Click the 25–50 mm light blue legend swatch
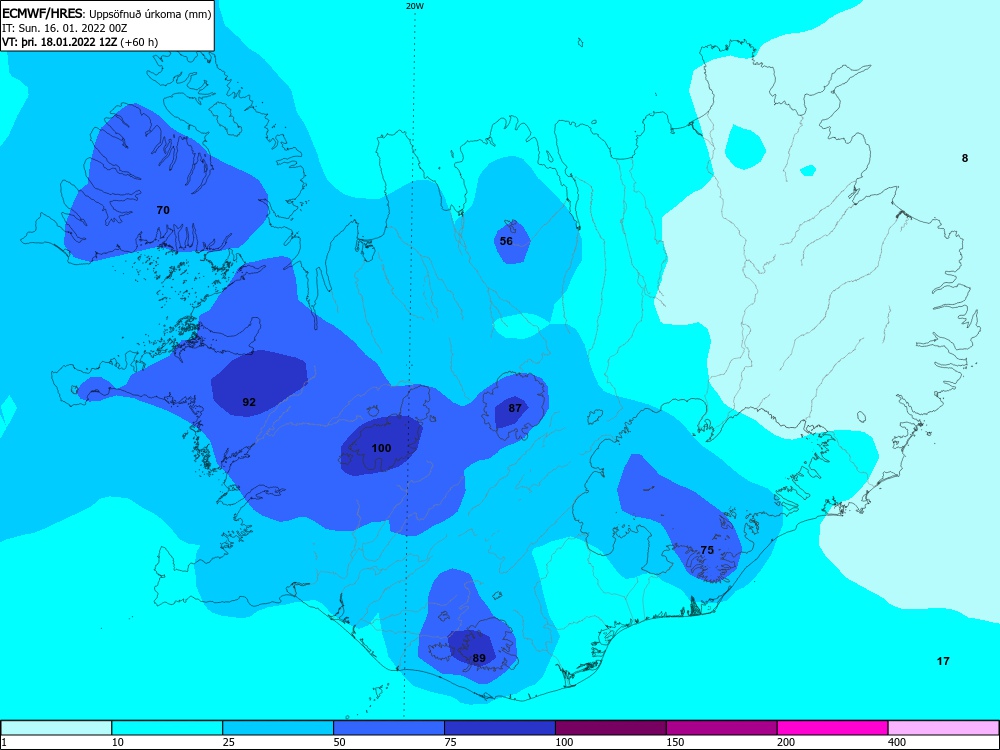Screen dimensions: 1000x750 (x=278, y=728)
